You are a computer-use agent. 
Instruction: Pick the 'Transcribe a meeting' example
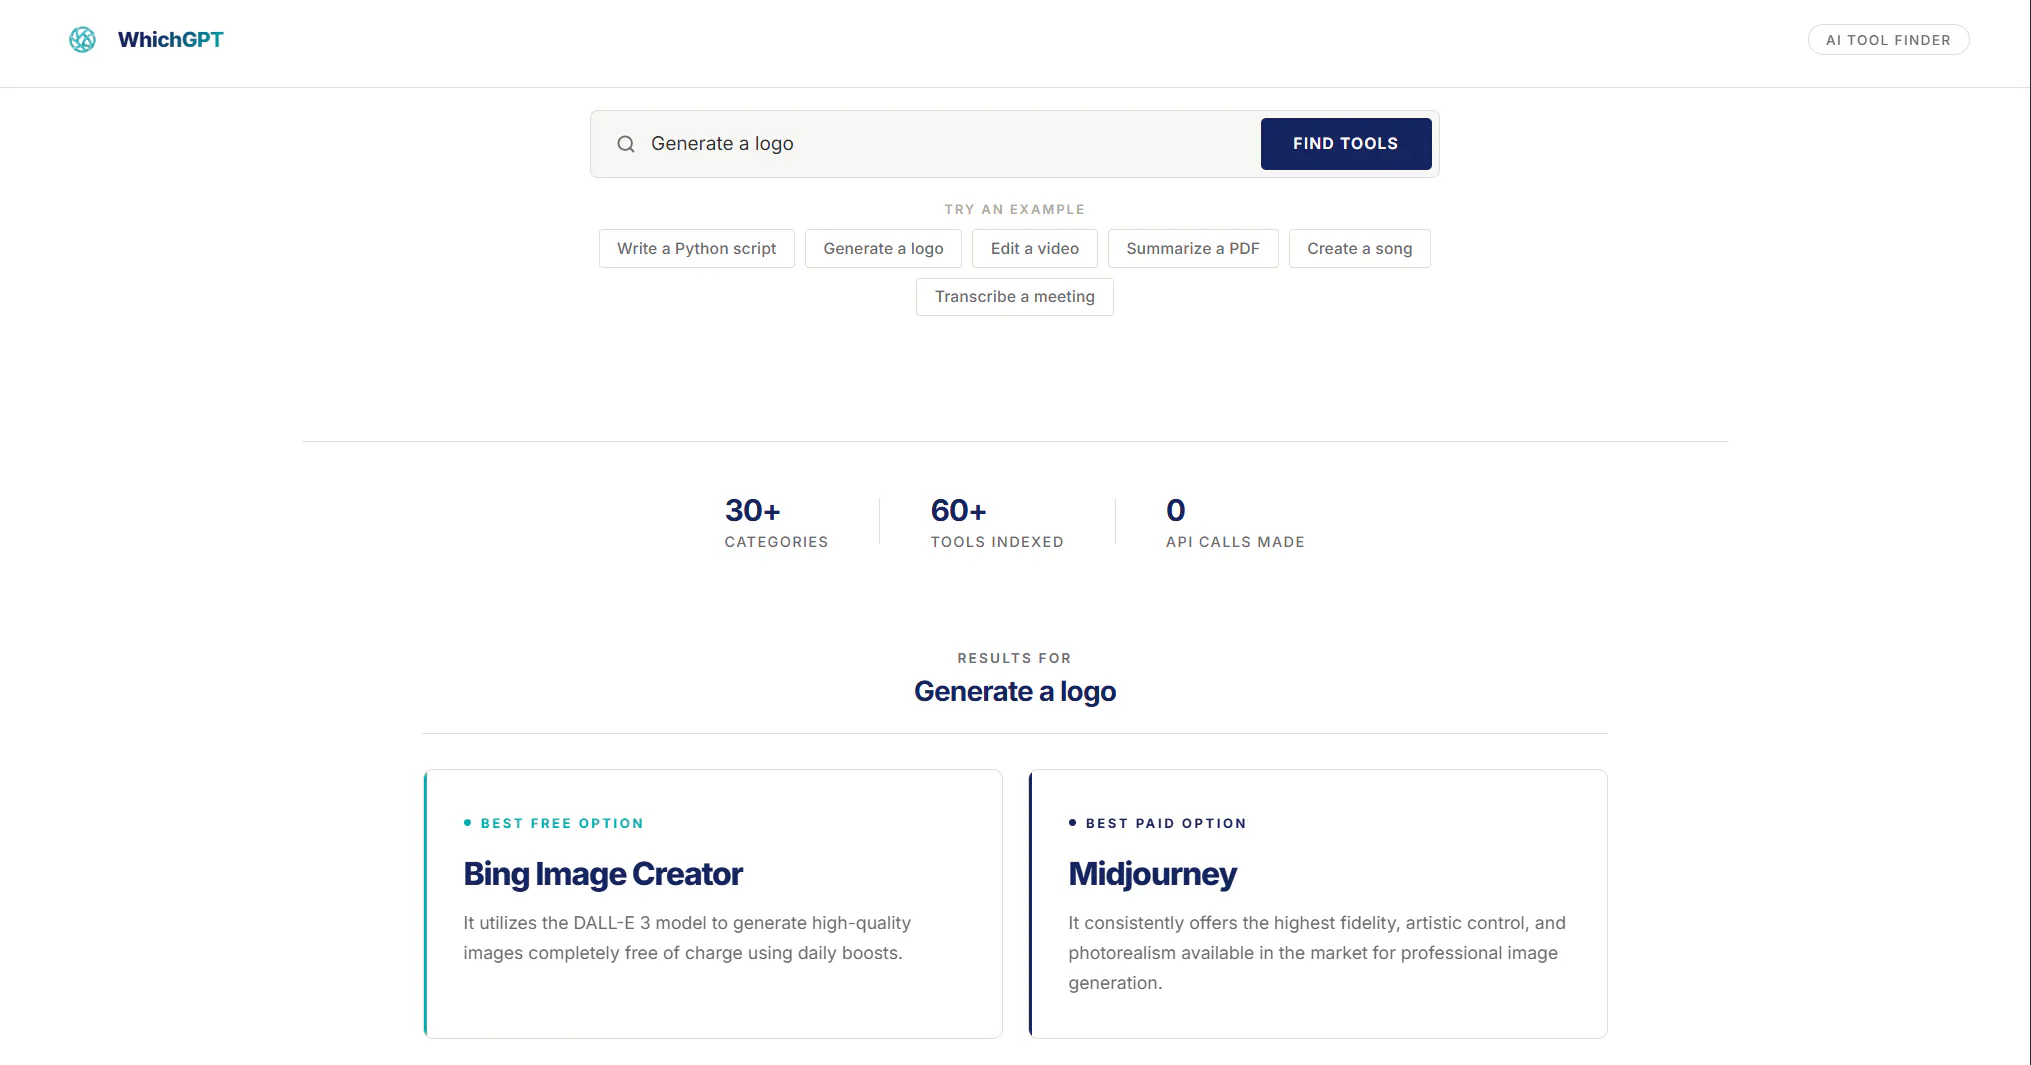tap(1015, 297)
